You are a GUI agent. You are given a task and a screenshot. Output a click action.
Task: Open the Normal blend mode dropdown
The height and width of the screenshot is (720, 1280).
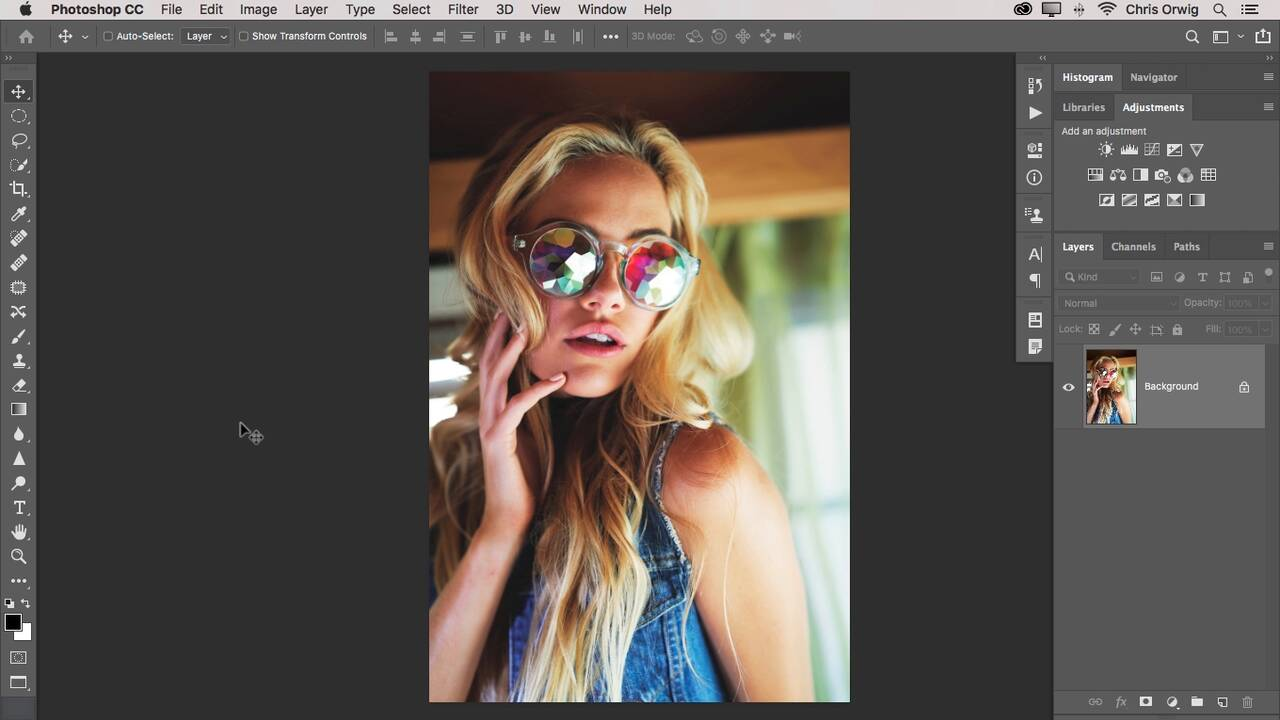click(1119, 303)
